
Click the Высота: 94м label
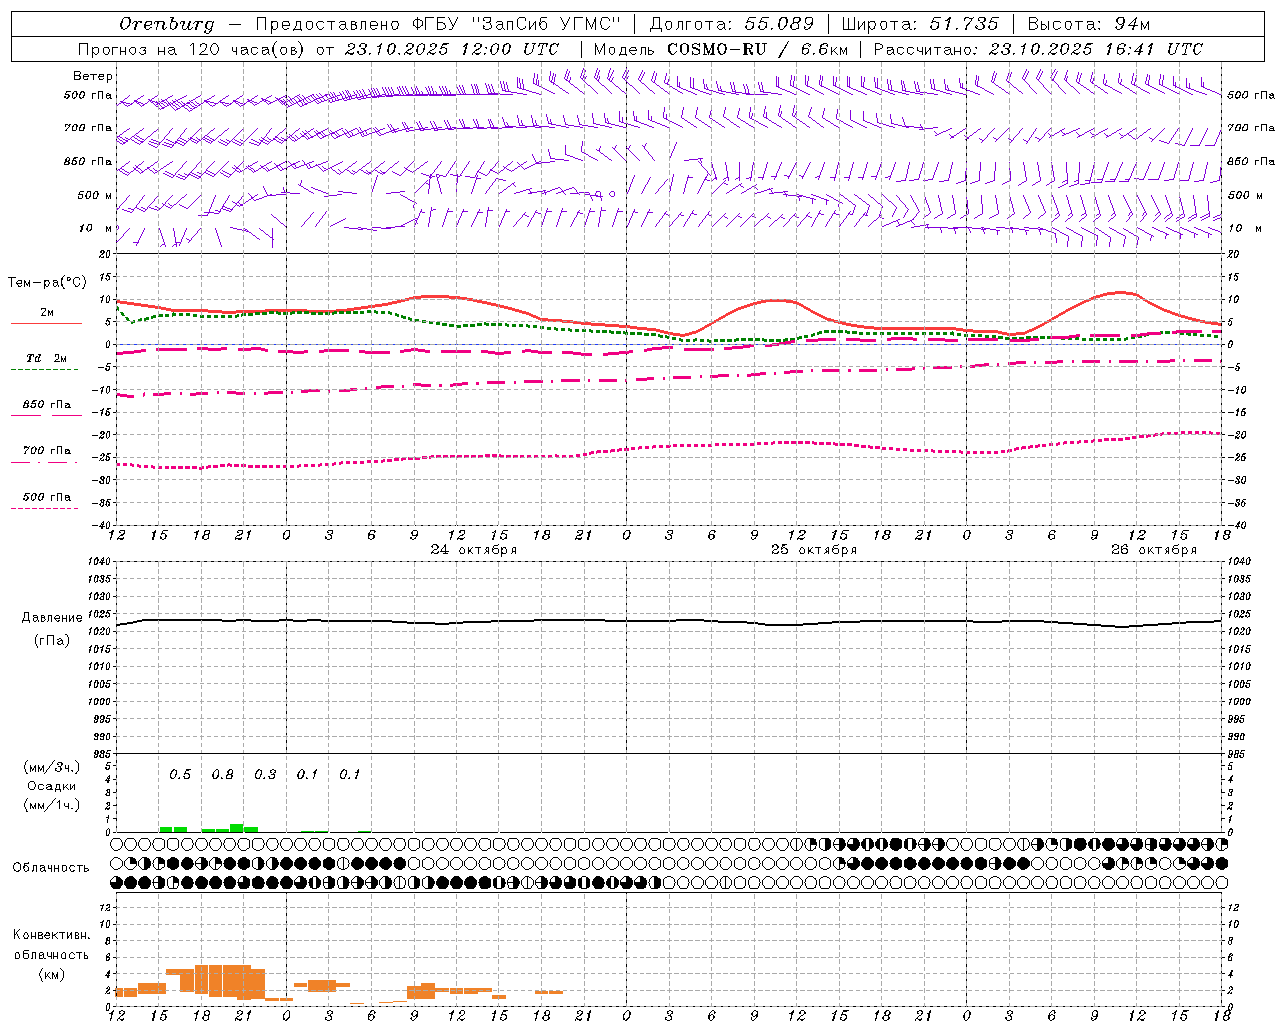pos(1089,24)
